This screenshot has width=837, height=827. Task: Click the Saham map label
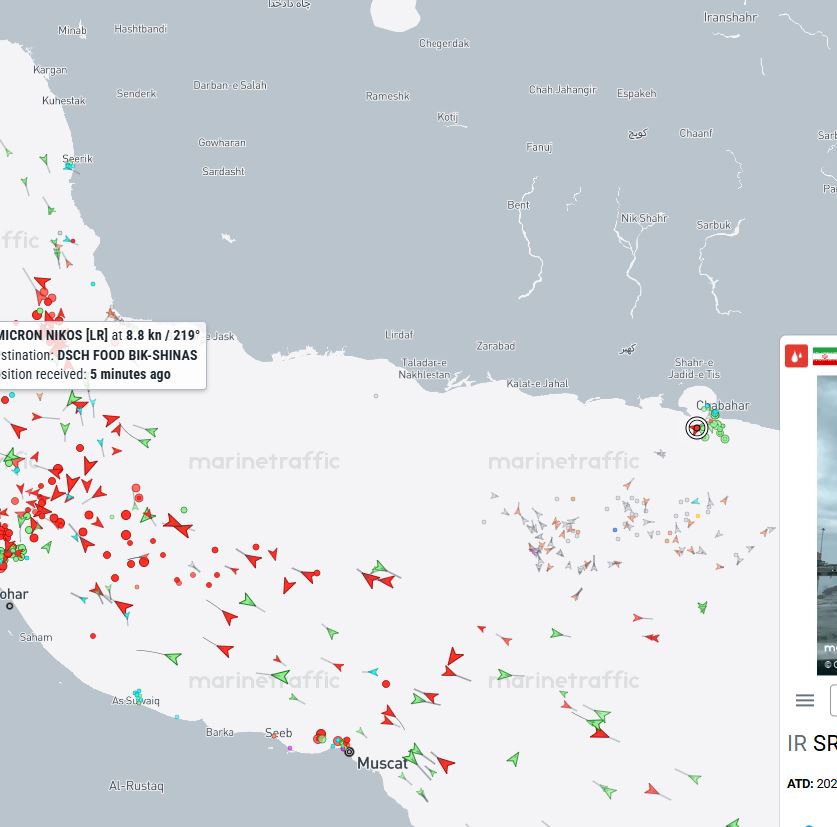(x=36, y=637)
